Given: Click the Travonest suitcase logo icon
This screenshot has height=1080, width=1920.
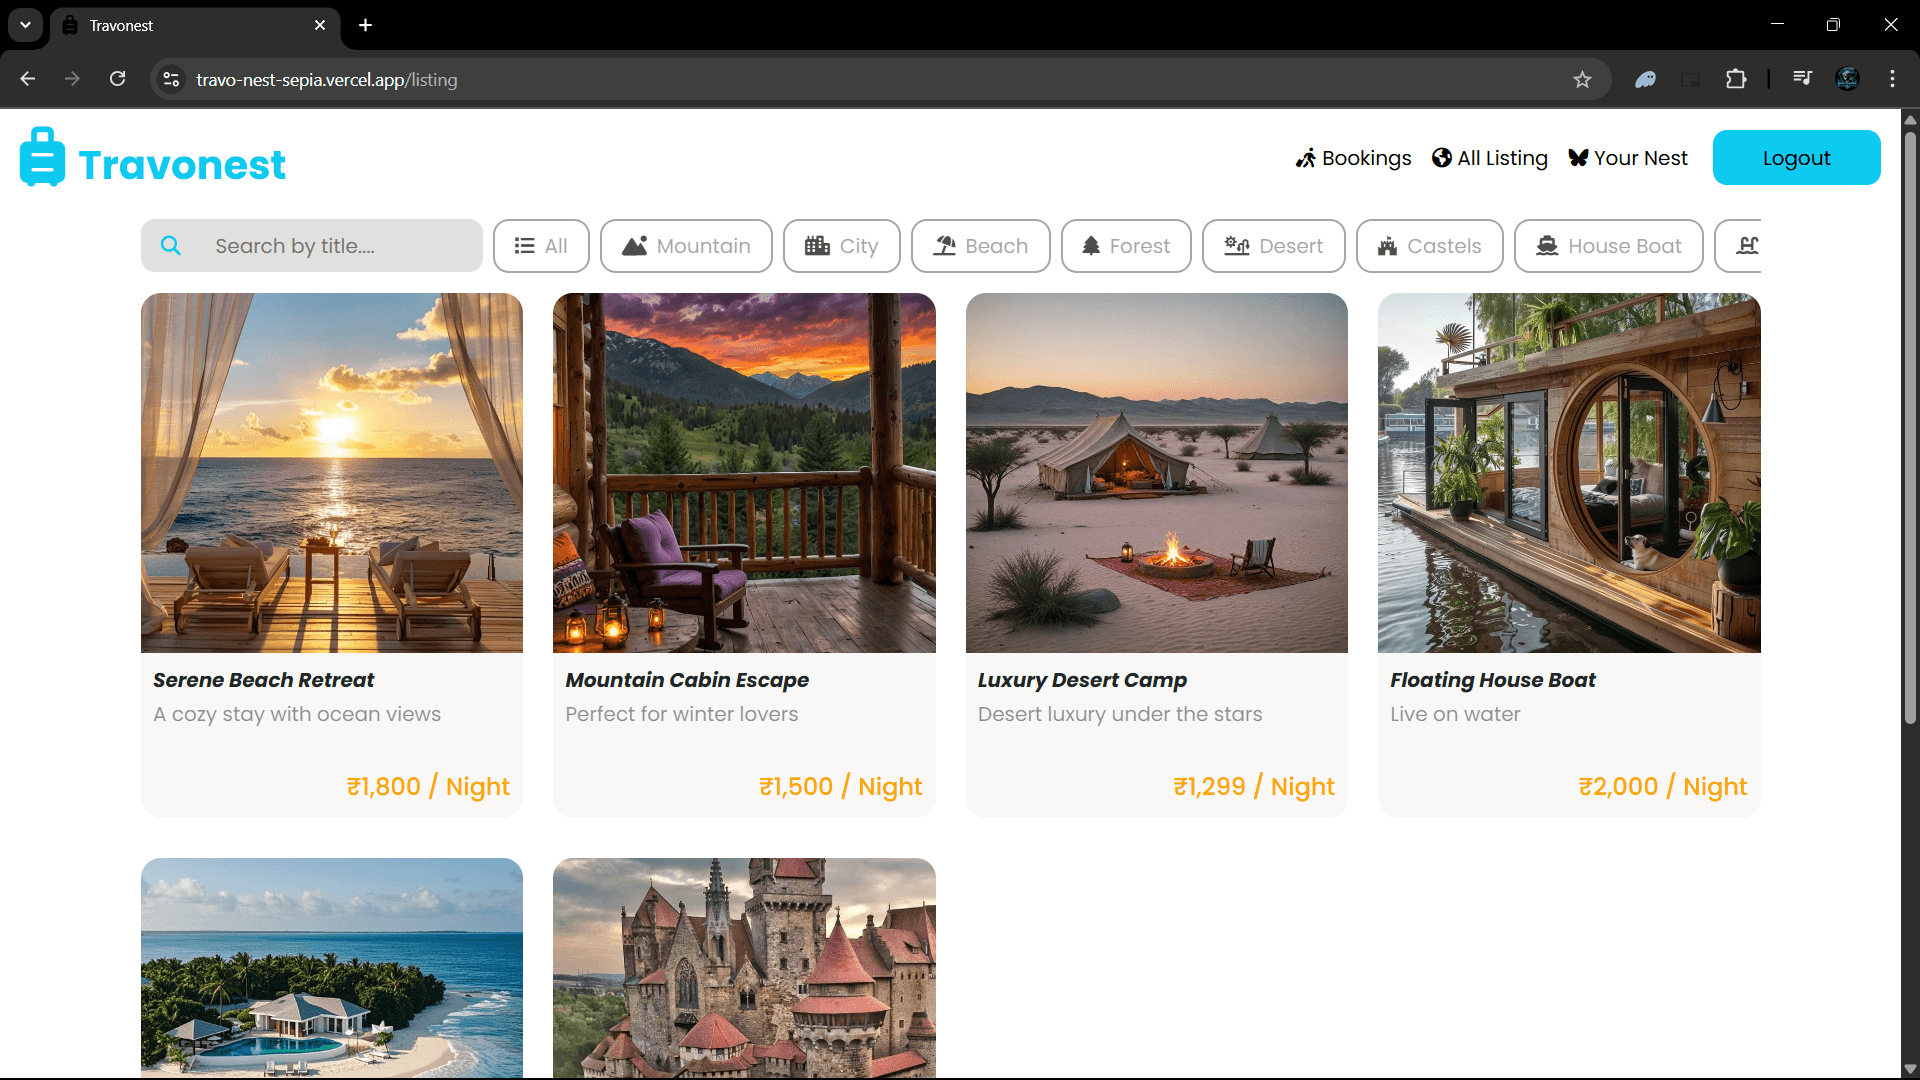Looking at the screenshot, I should coord(42,157).
